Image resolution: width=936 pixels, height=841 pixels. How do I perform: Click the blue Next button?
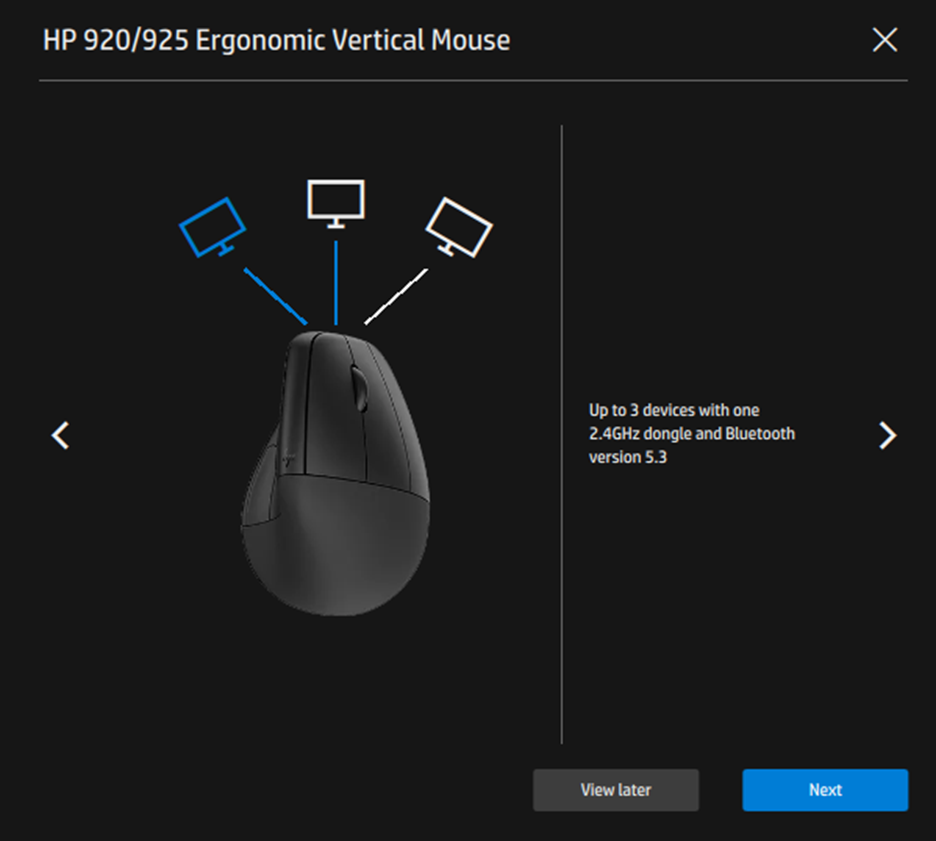(x=825, y=790)
